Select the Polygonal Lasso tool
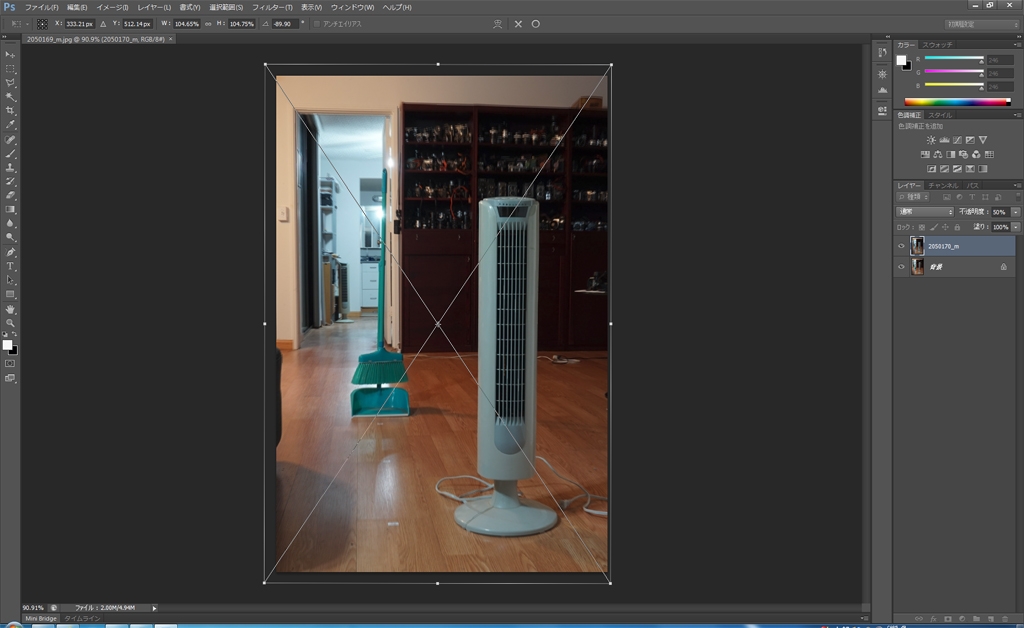This screenshot has height=628, width=1024. pyautogui.click(x=10, y=83)
